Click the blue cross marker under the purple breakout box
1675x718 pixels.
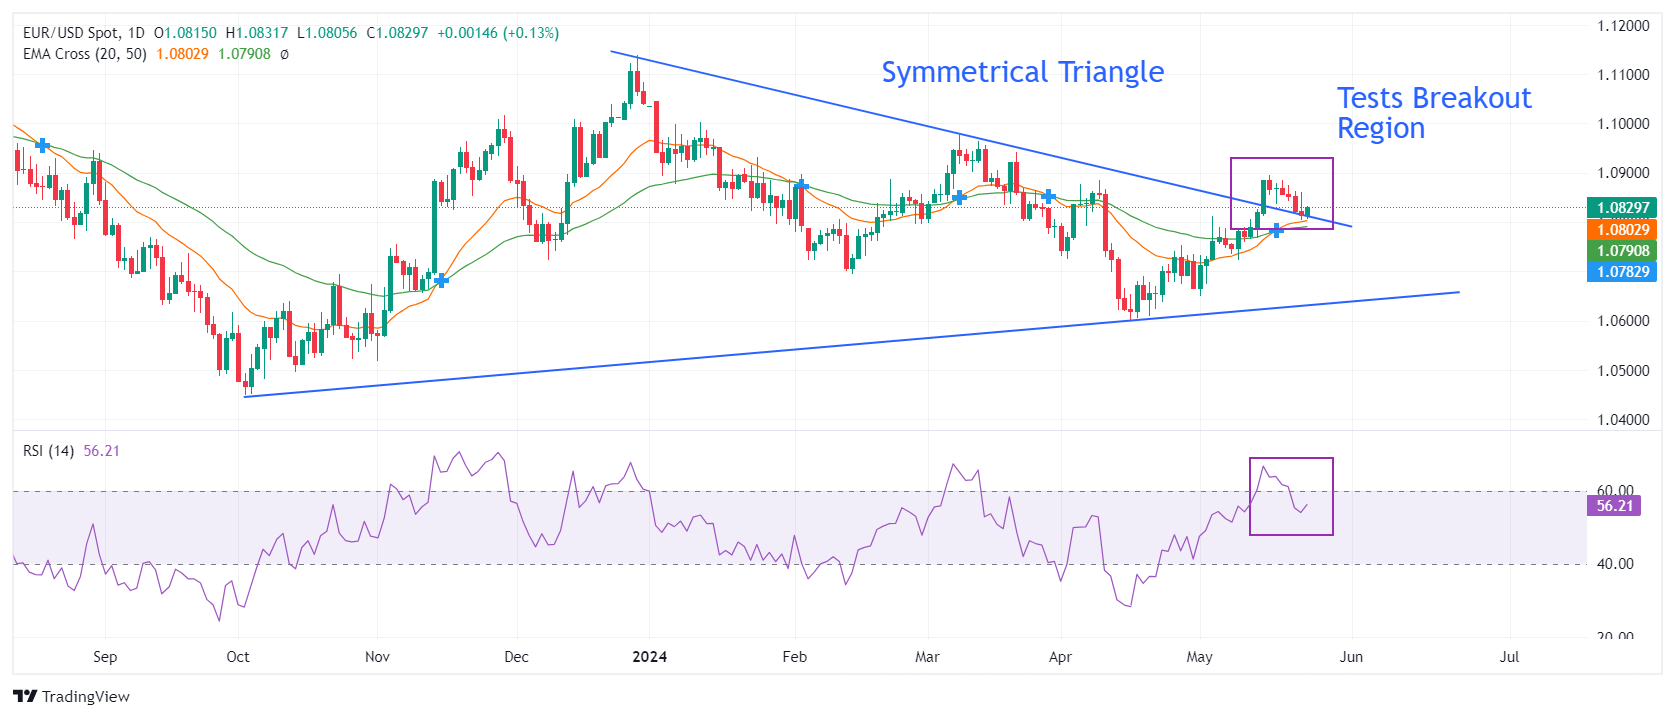[1277, 231]
